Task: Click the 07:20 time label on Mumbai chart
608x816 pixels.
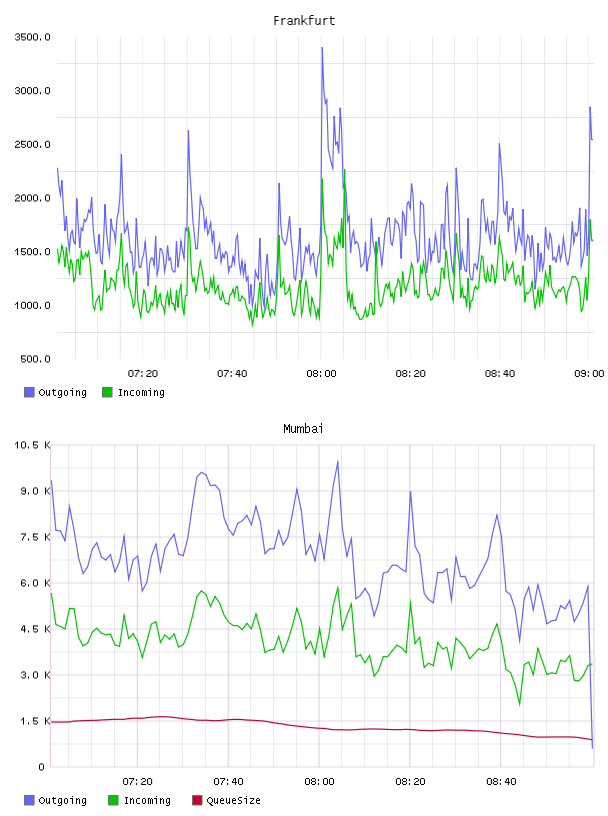Action: coord(137,782)
